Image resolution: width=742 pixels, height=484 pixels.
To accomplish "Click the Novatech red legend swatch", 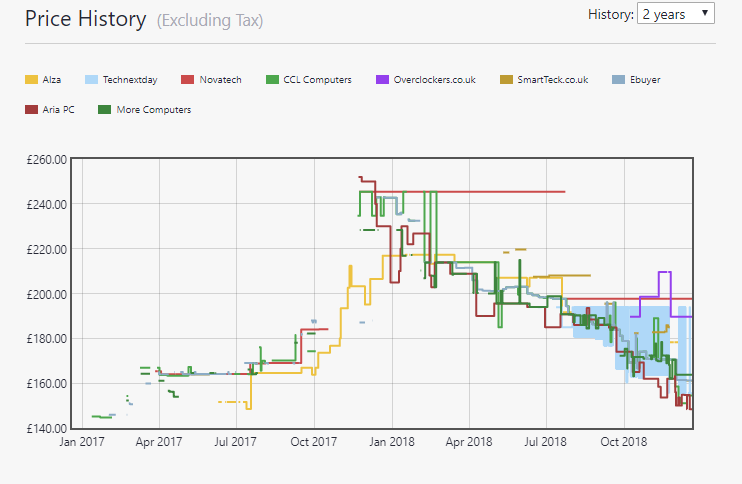I will (186, 80).
